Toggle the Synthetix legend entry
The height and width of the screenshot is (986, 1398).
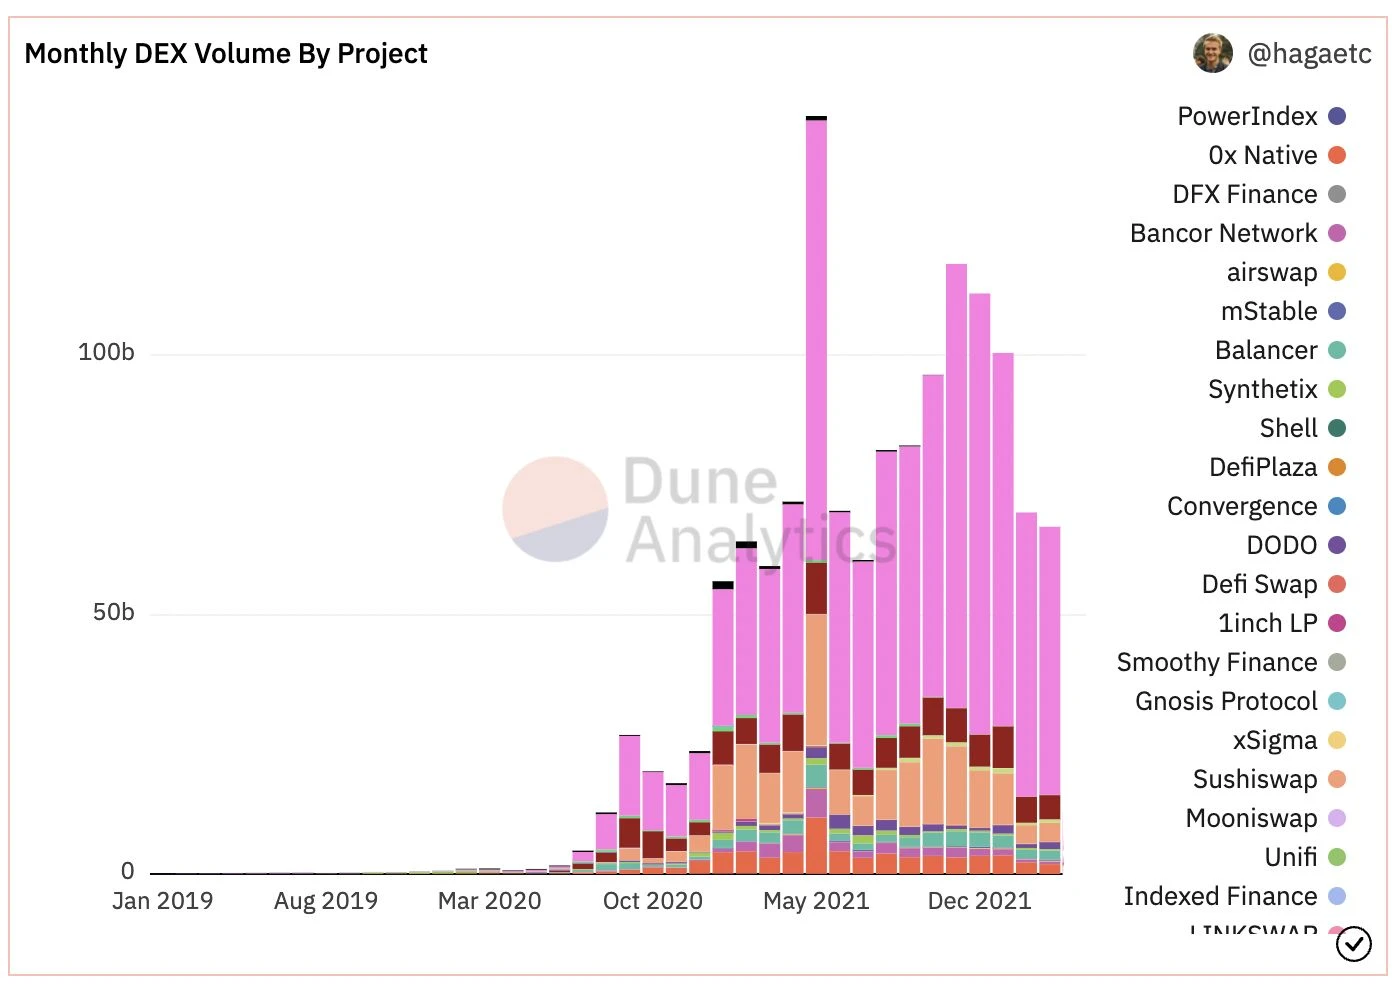[x=1277, y=390]
